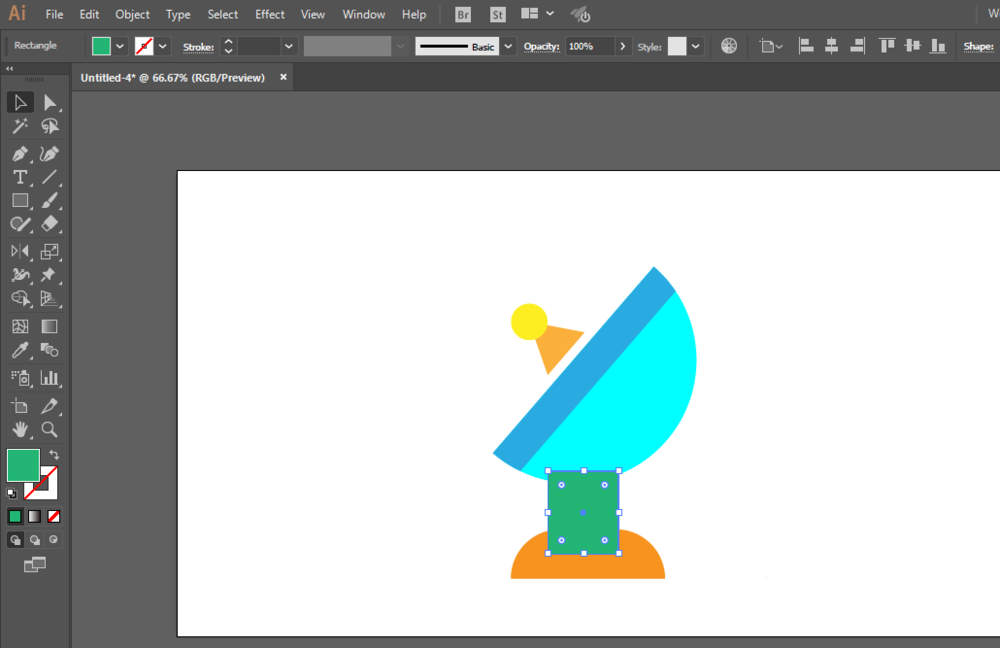Open workspace arrangement dropdown arrow
The height and width of the screenshot is (648, 1000).
point(550,13)
